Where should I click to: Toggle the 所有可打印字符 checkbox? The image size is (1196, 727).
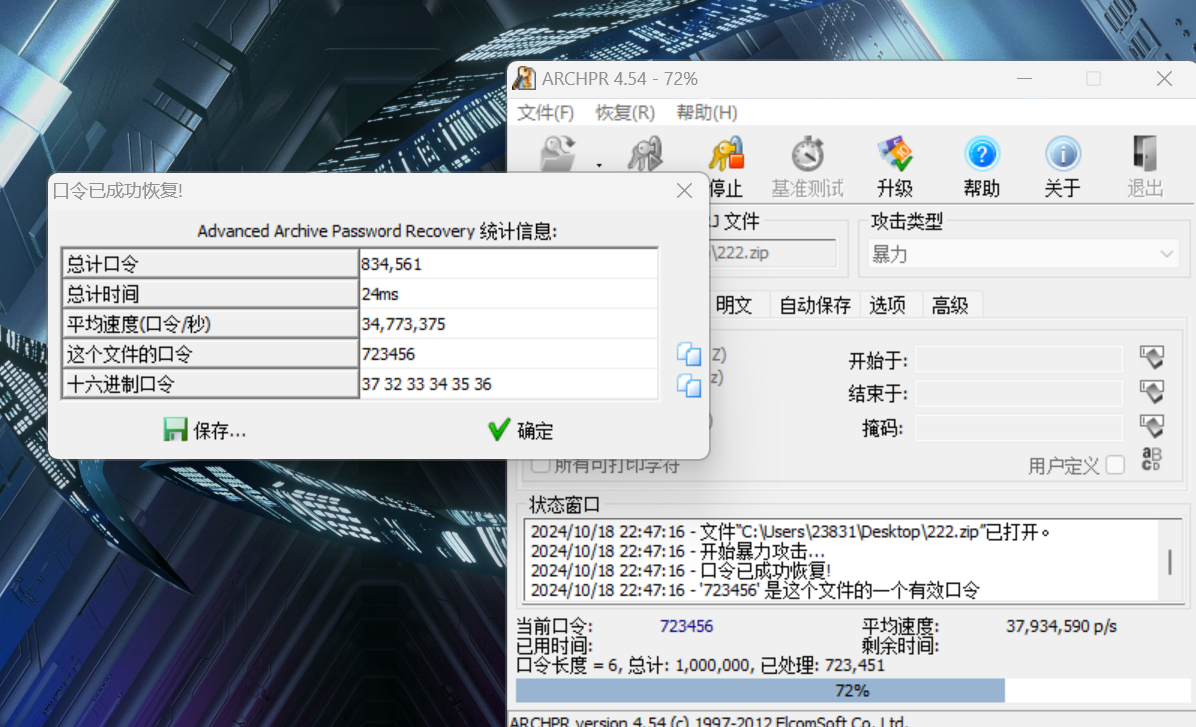[540, 465]
